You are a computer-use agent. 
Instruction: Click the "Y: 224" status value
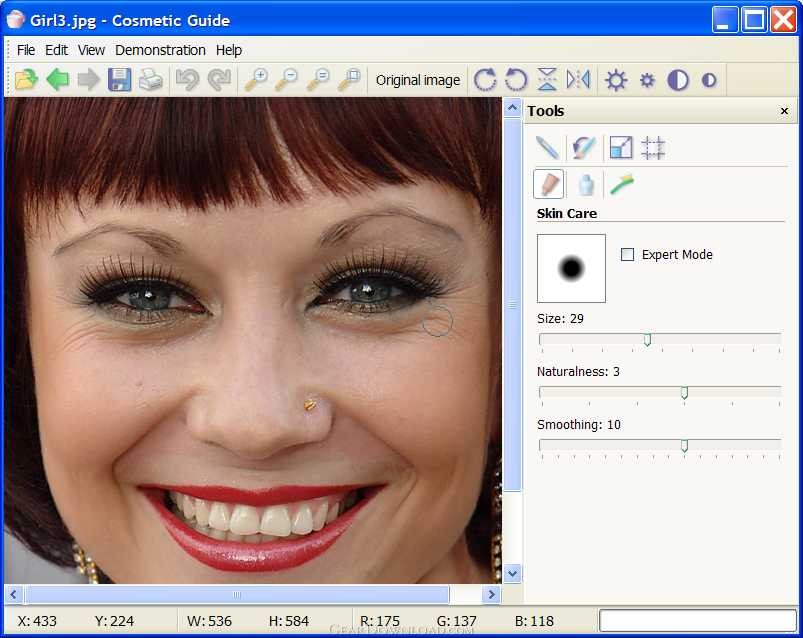[114, 621]
